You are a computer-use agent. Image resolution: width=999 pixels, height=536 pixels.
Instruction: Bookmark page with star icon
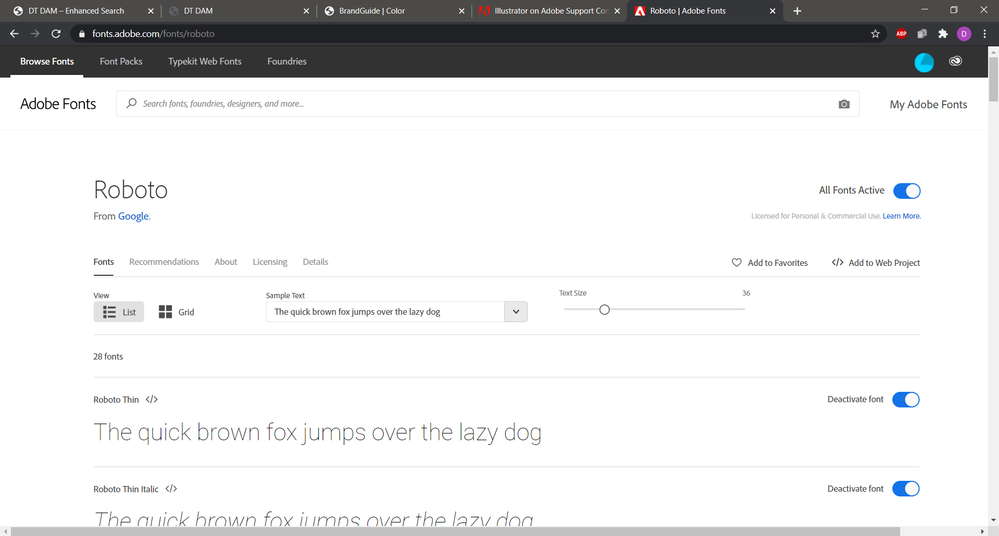(x=875, y=34)
